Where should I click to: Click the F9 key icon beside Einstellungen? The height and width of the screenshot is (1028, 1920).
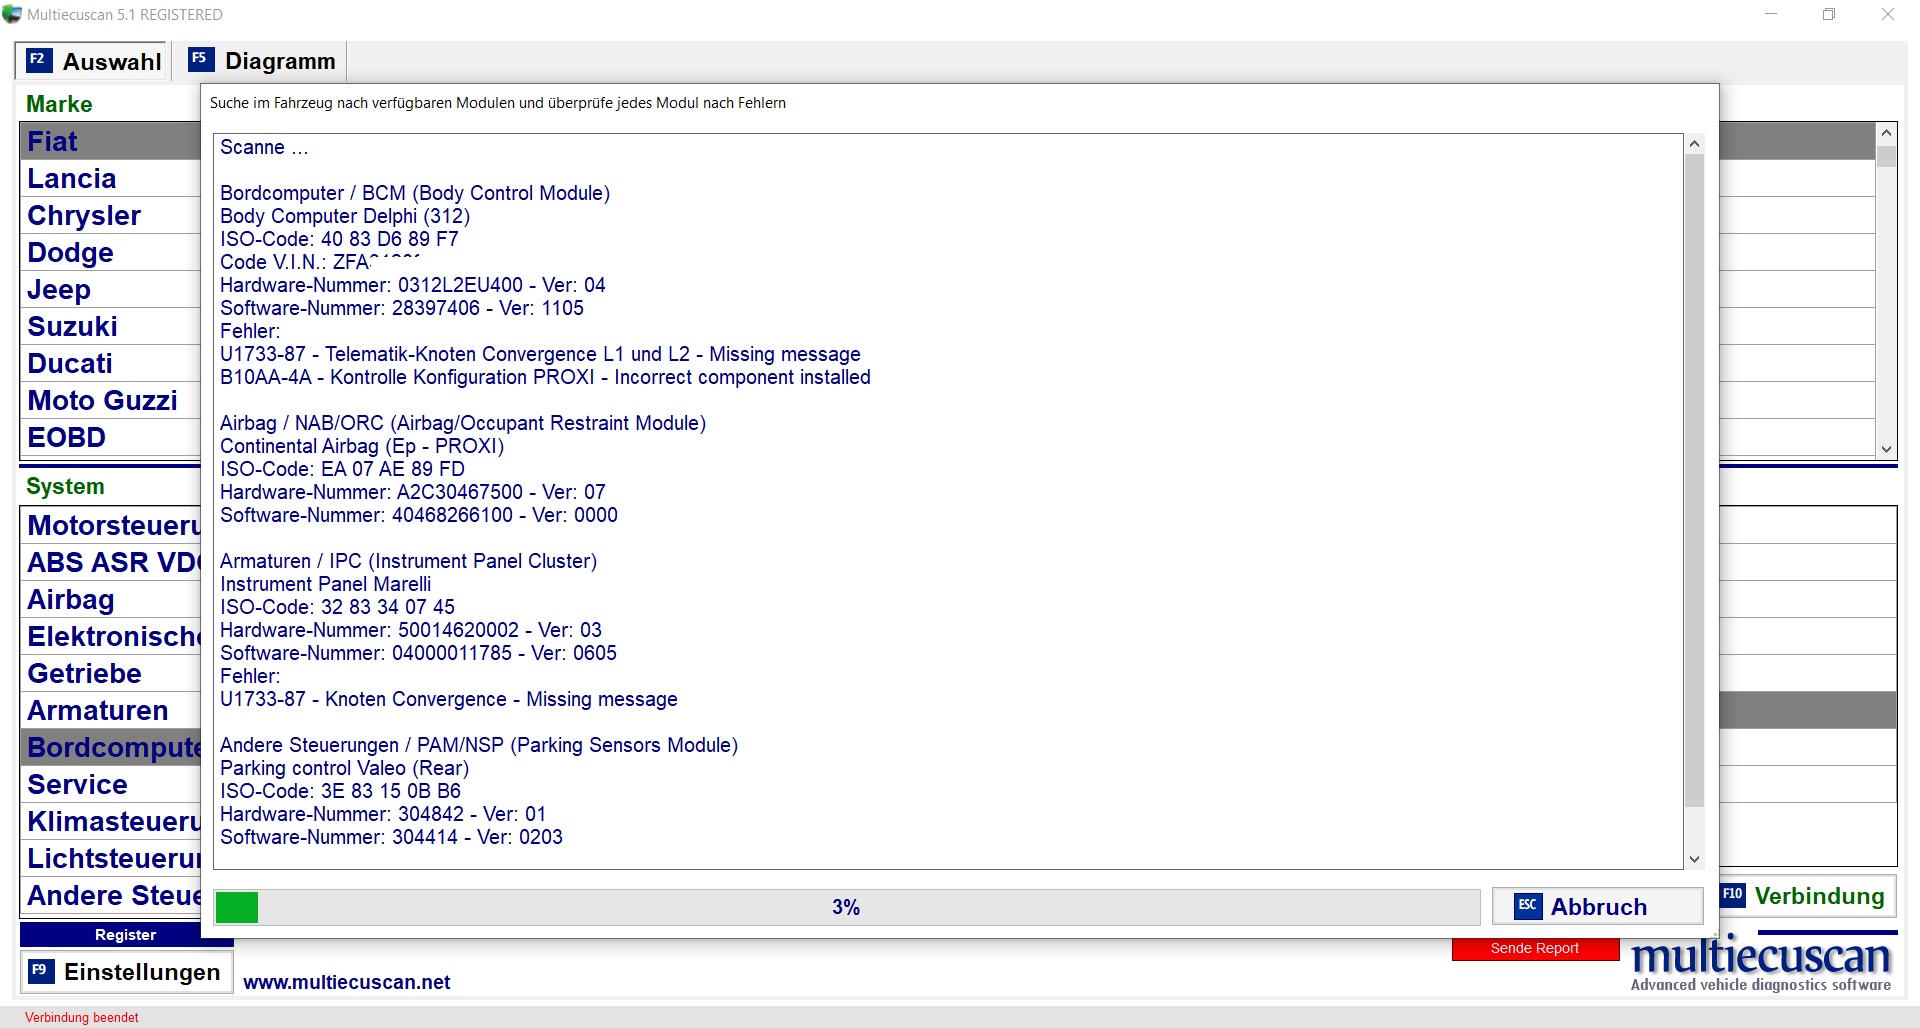41,971
